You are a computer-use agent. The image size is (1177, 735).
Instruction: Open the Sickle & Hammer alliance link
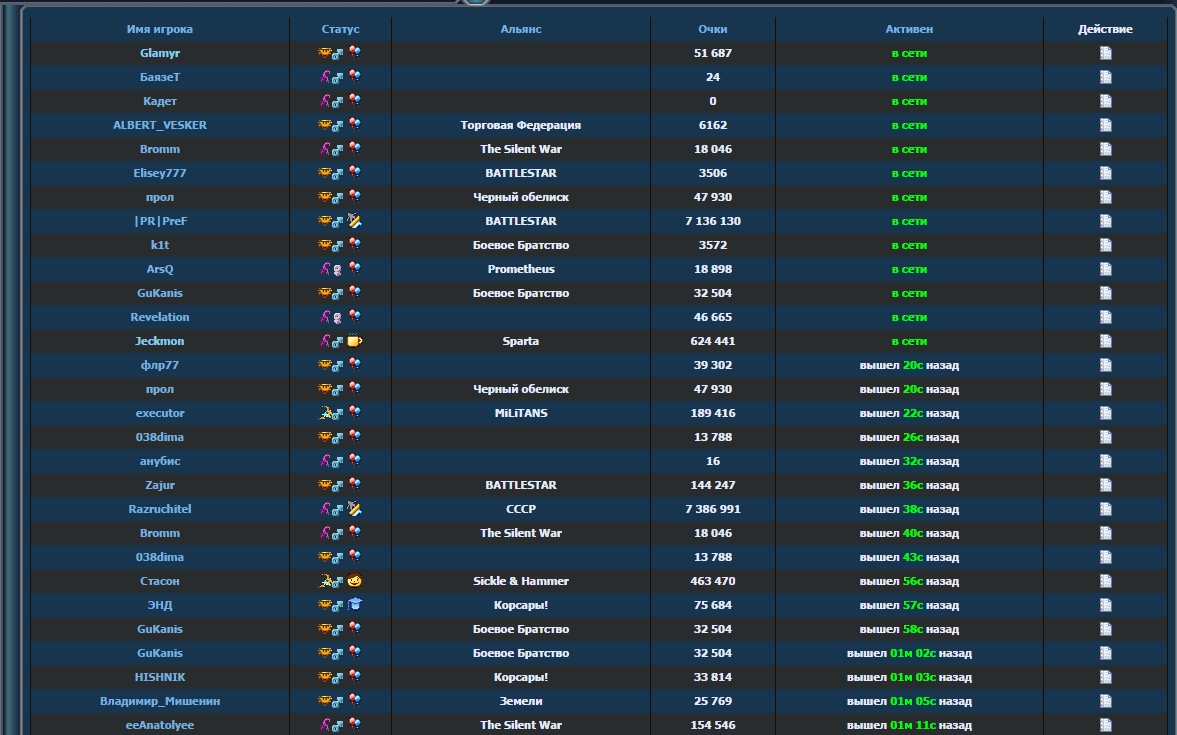[x=520, y=581]
